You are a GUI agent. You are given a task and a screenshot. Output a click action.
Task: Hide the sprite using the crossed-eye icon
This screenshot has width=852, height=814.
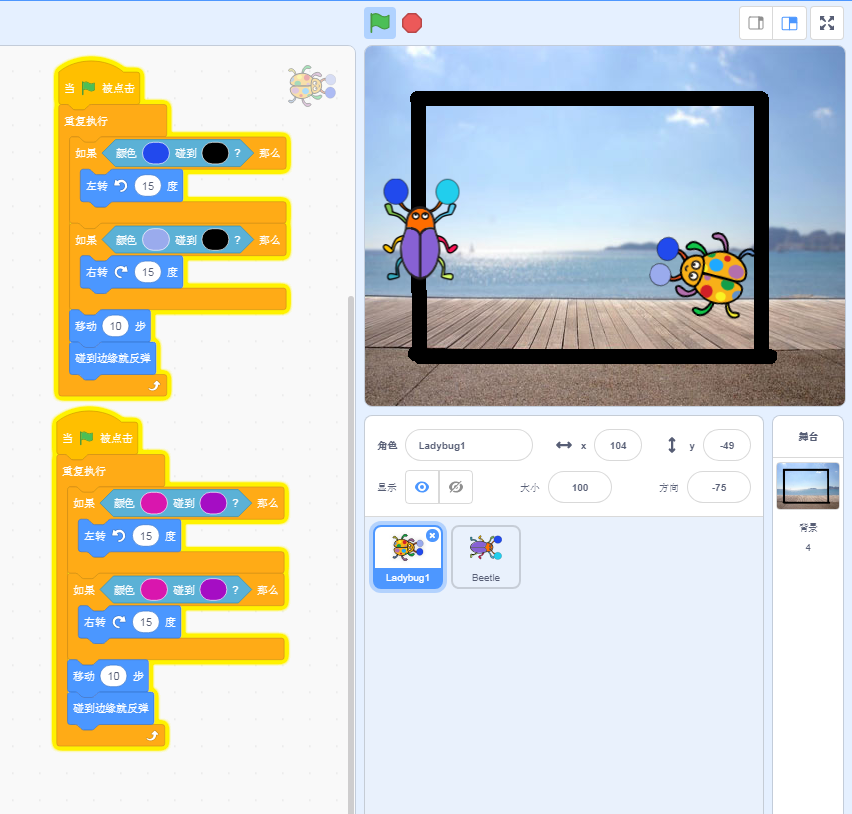pyautogui.click(x=456, y=487)
